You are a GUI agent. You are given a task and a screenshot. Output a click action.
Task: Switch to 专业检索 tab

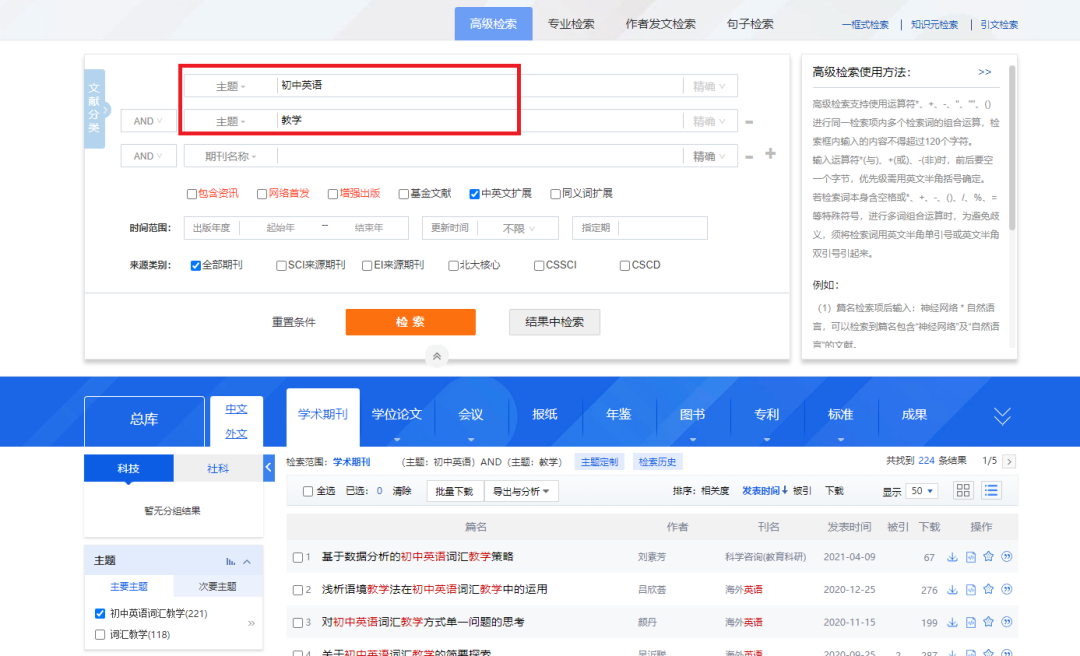571,24
